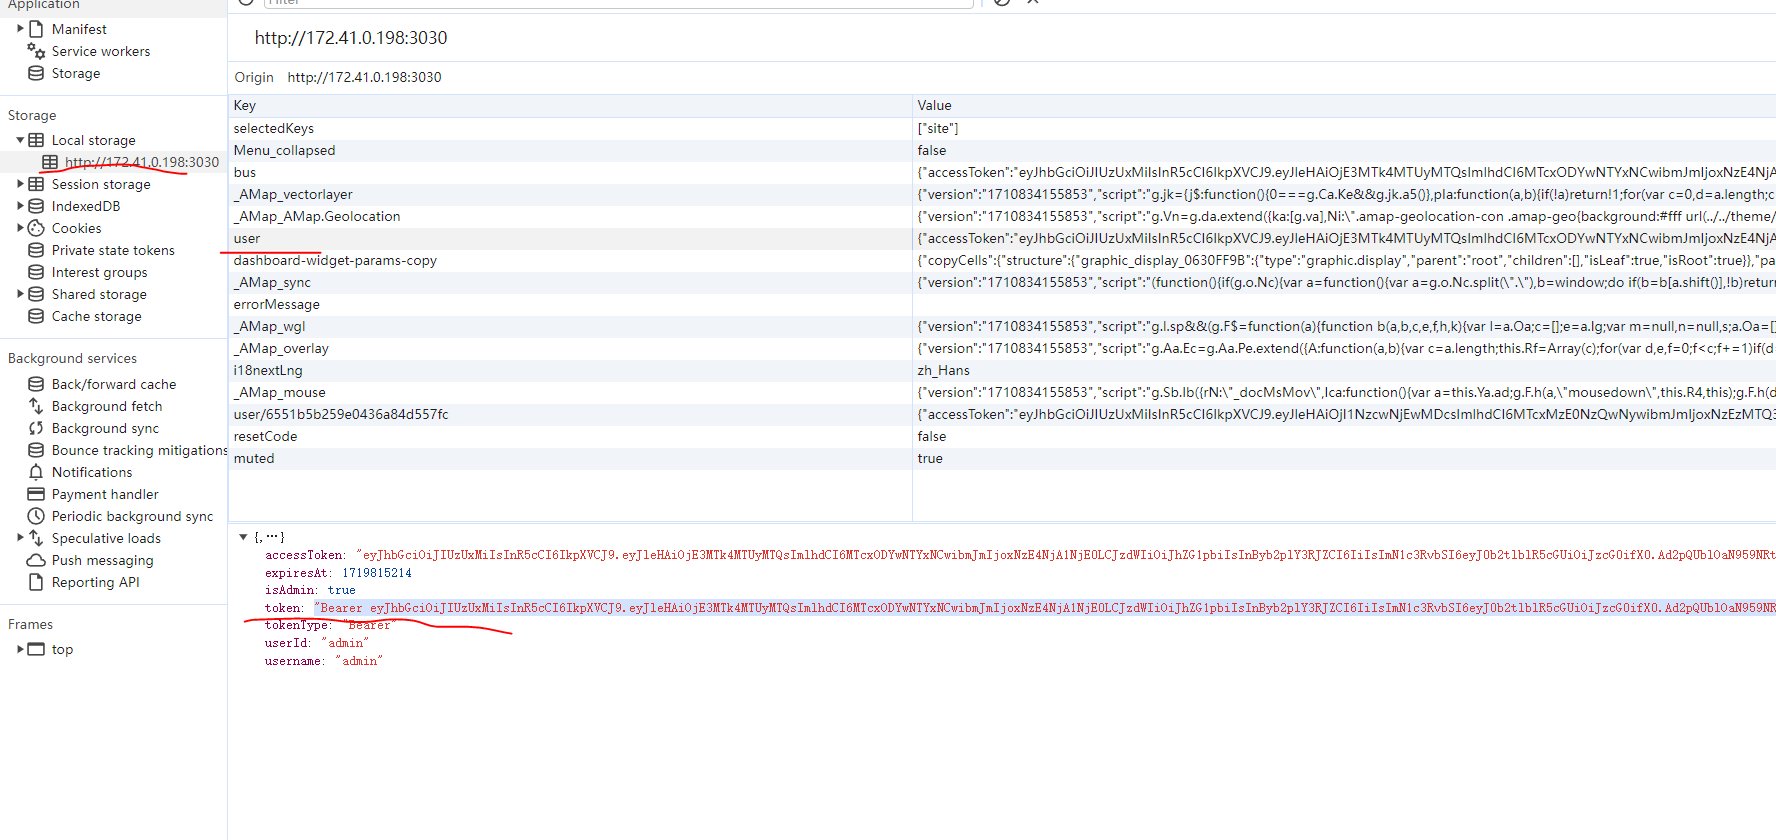
Task: Click the Cache storage icon
Action: pyautogui.click(x=36, y=316)
